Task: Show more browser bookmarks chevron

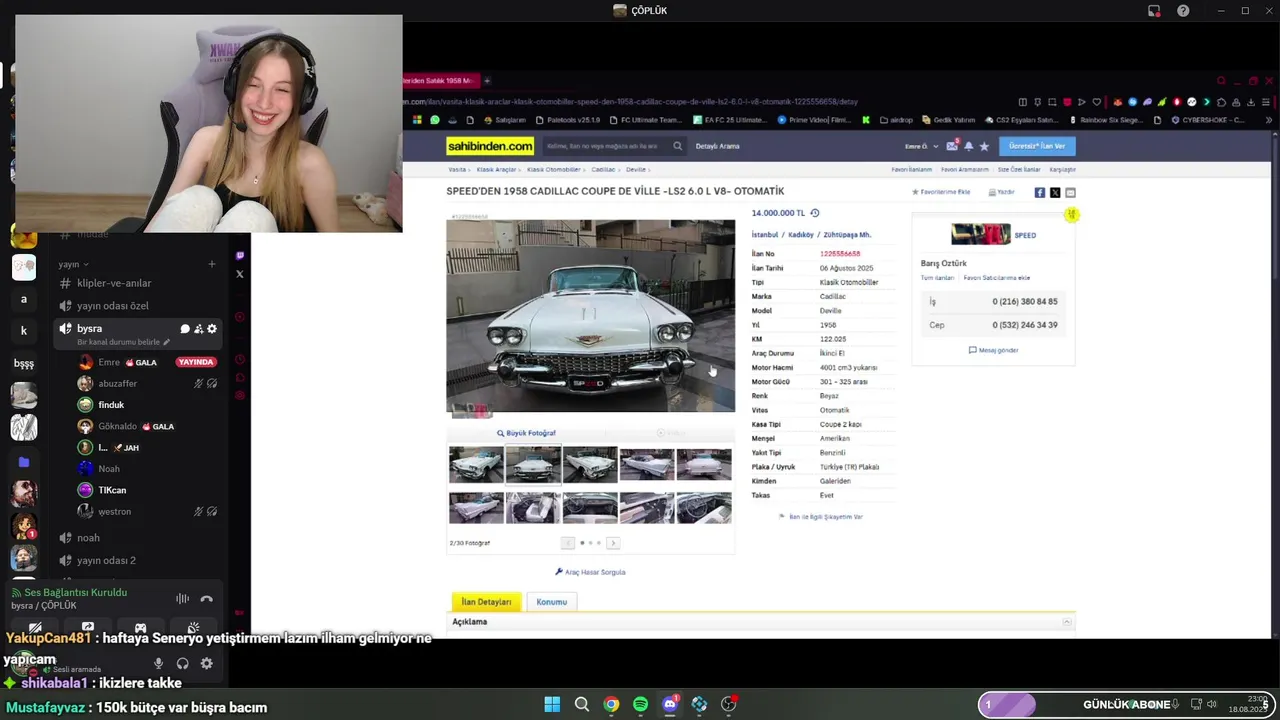Action: tap(1269, 120)
